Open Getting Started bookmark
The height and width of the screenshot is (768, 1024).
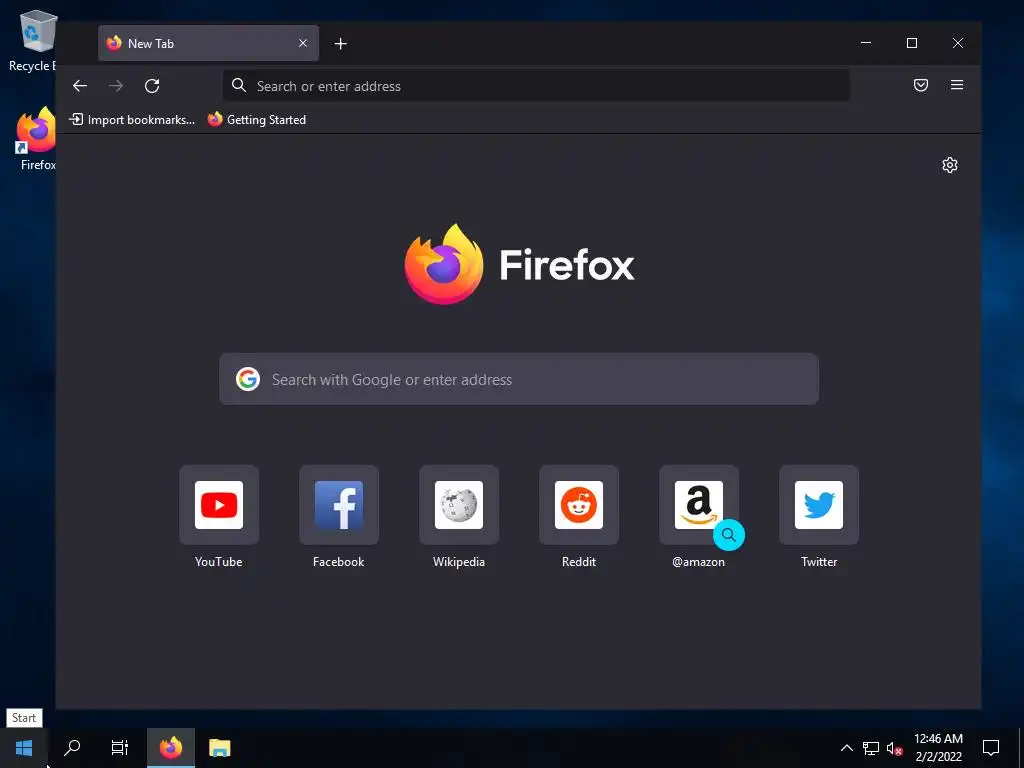tap(257, 120)
